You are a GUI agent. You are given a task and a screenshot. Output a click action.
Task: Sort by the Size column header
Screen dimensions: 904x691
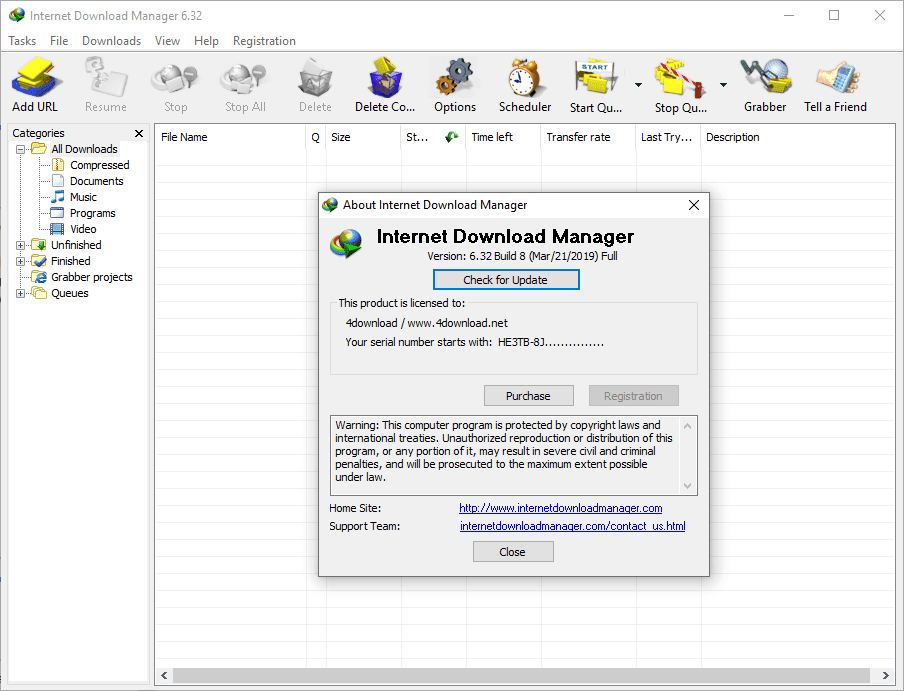point(363,137)
